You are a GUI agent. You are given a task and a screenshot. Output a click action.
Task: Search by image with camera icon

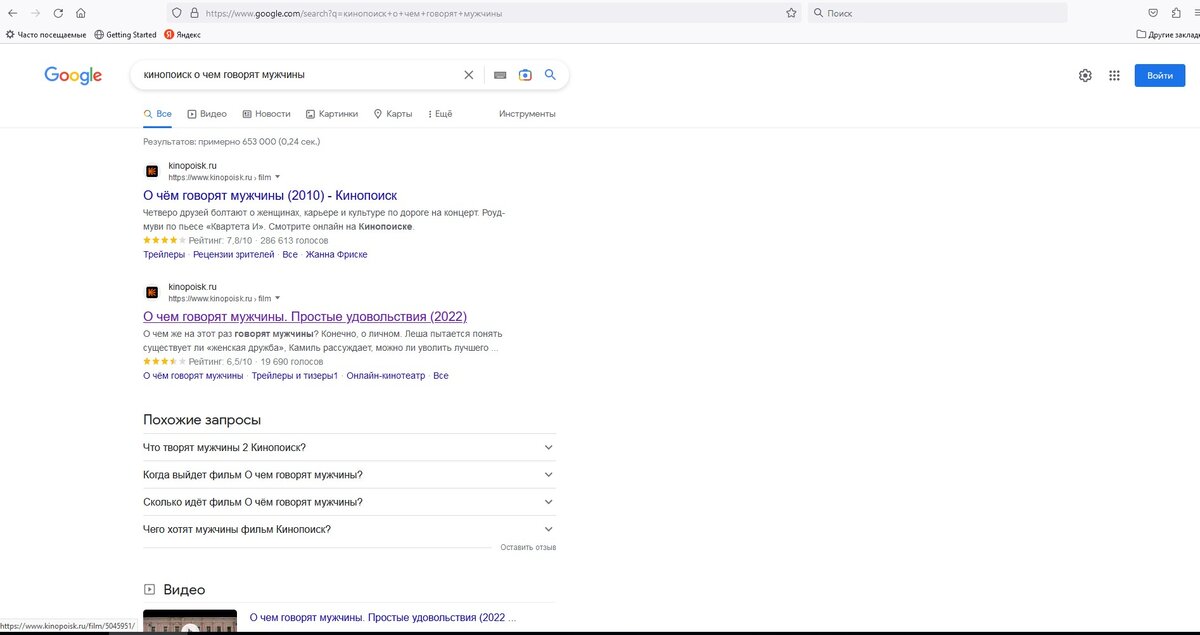[525, 75]
